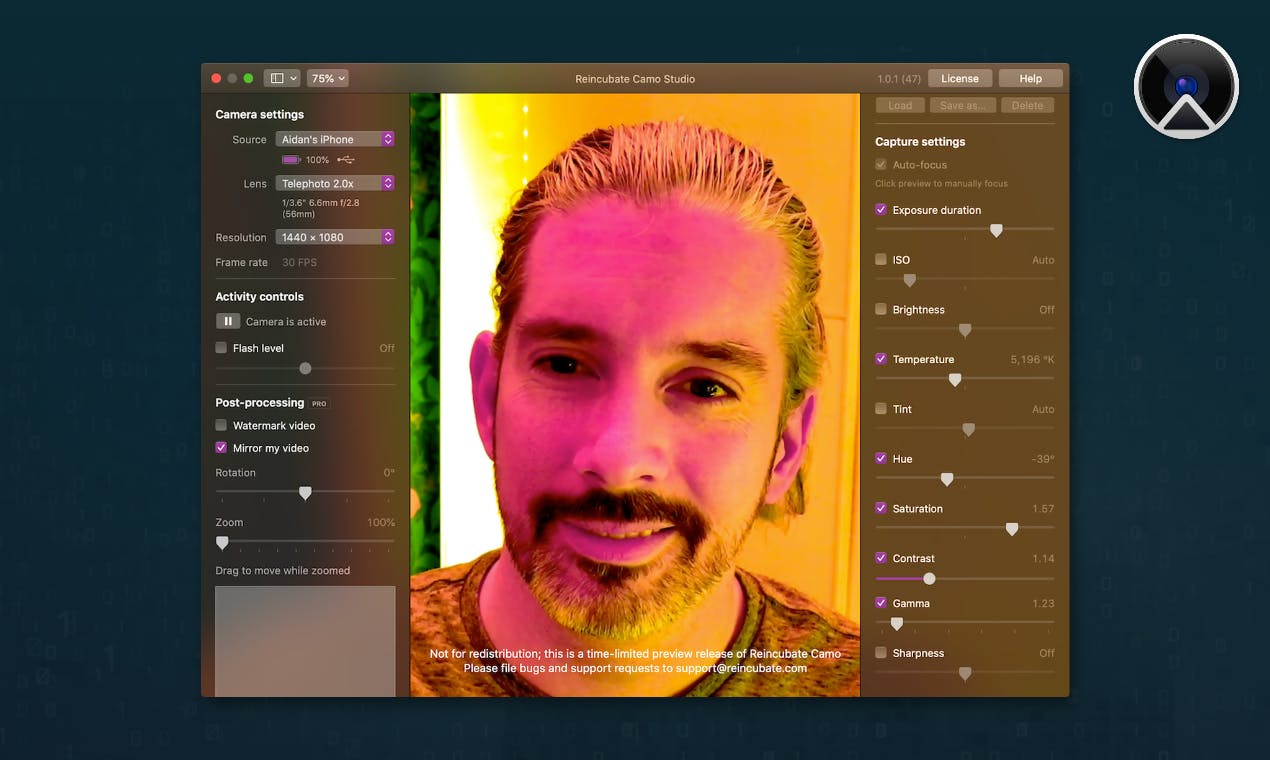Toggle the sidebar layout icon
The image size is (1270, 760).
coord(277,78)
